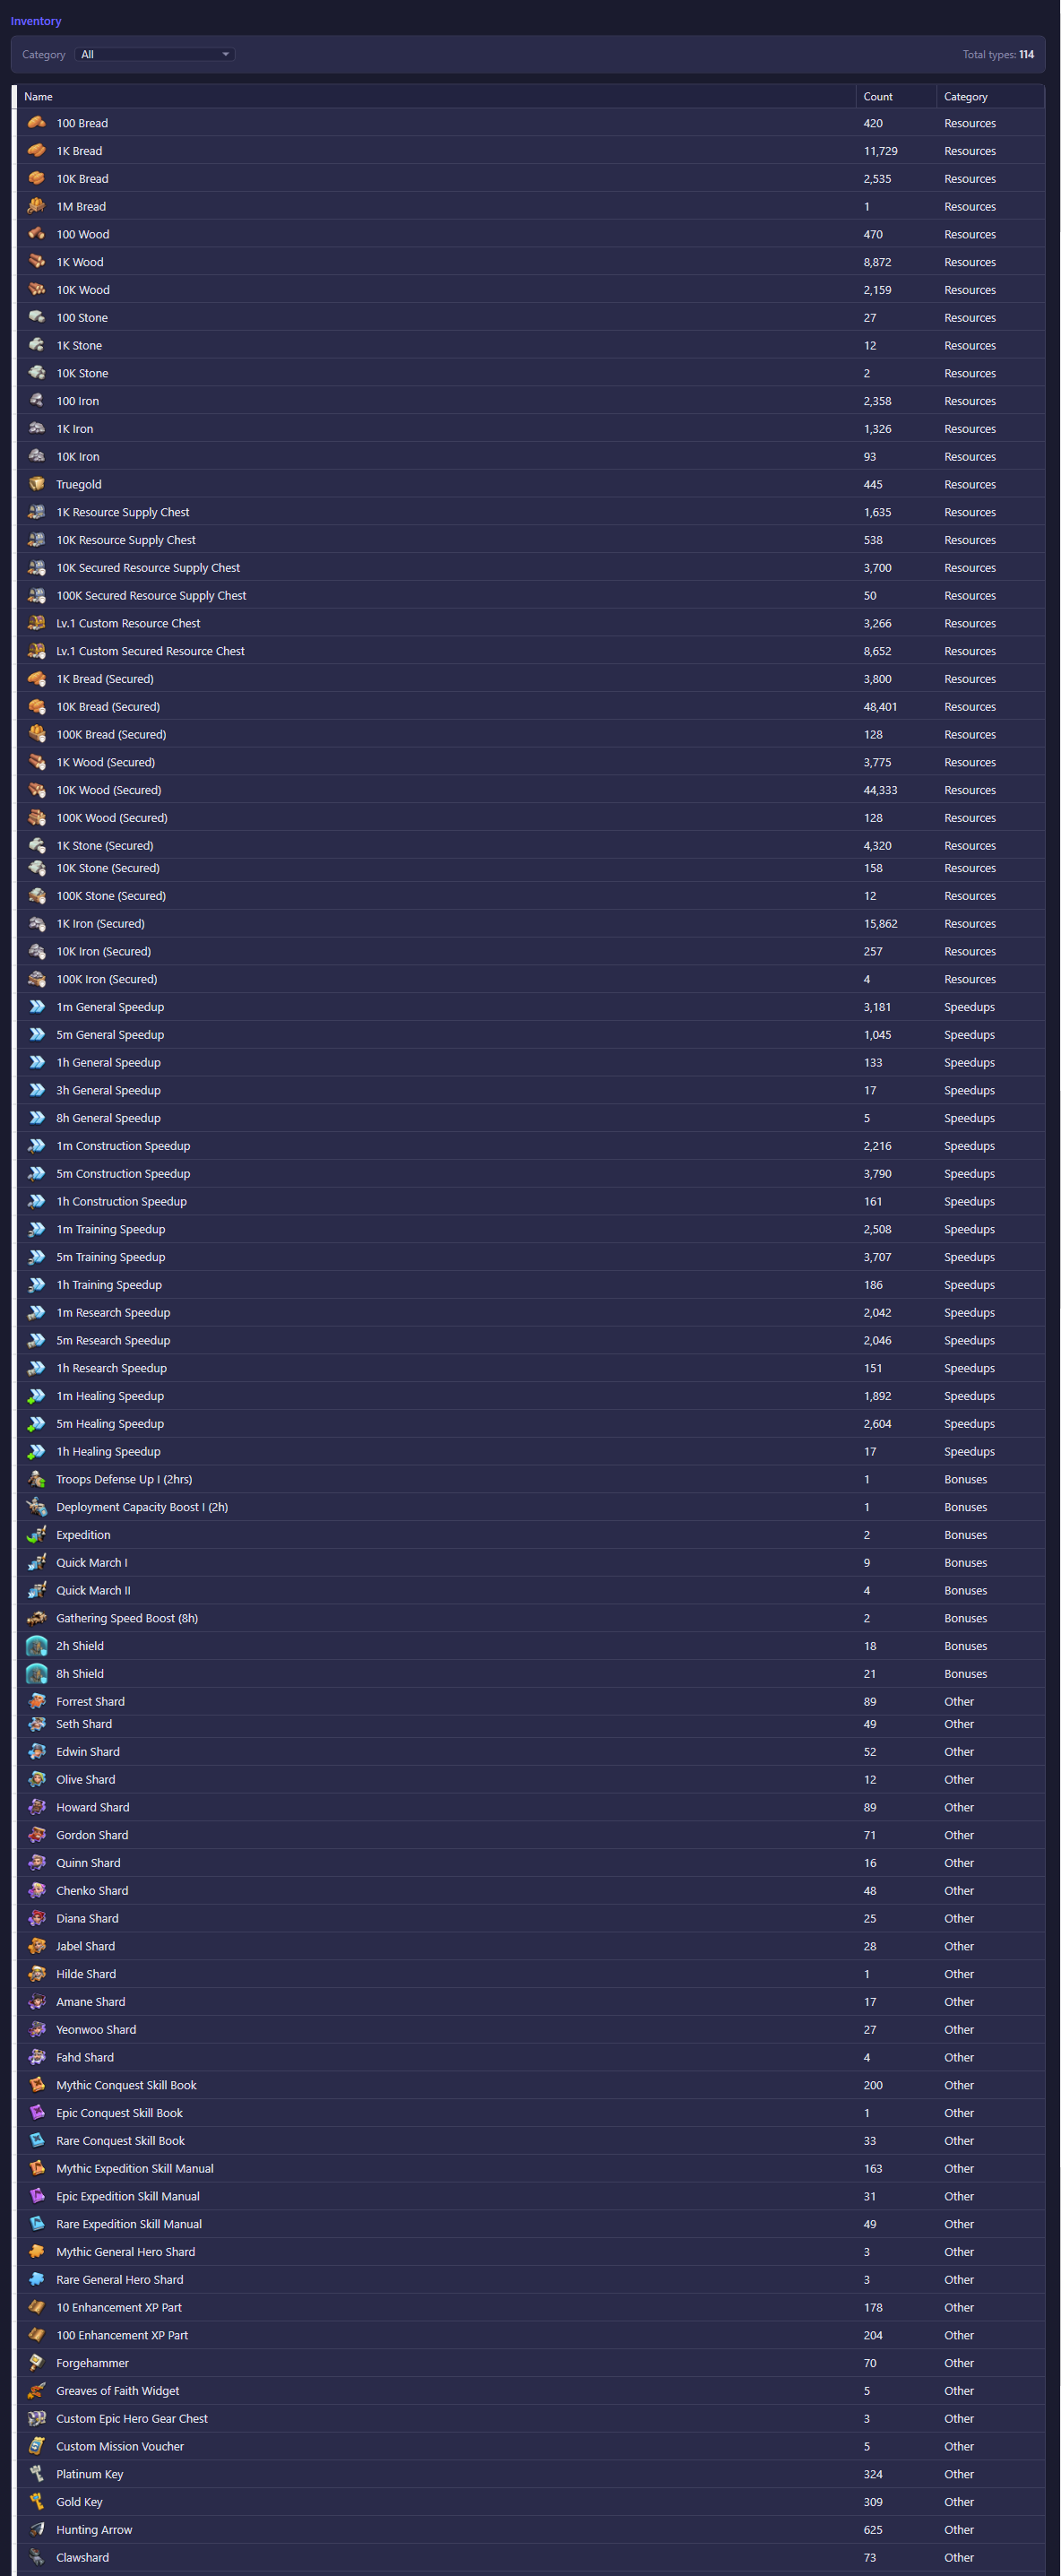
Task: Select the 1K Iron (Secured) name
Action: [x=100, y=924]
